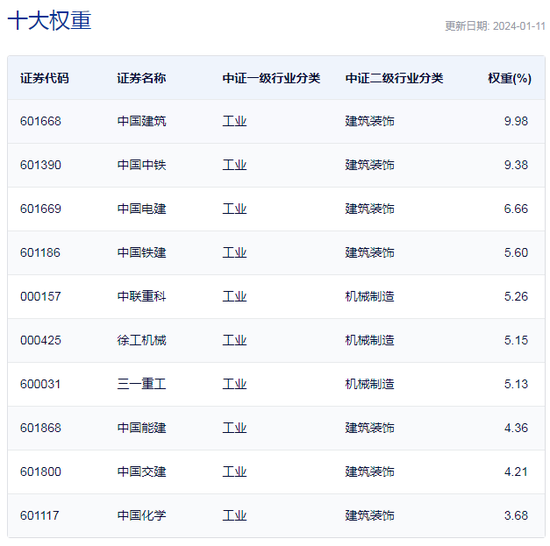Open the 中国建筑 security name
The width and height of the screenshot is (550, 546).
(141, 121)
